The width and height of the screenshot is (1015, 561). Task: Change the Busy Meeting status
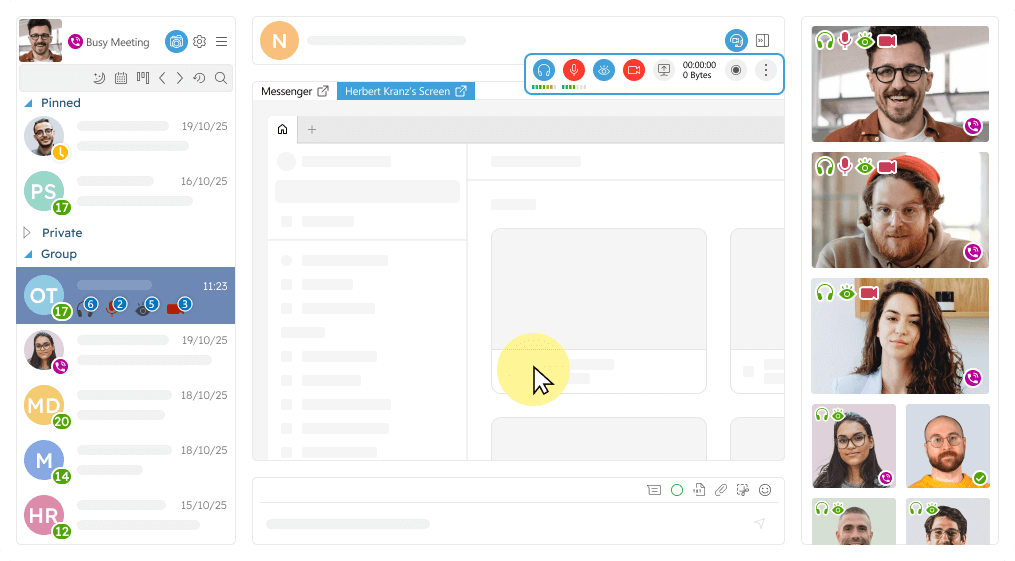coord(109,42)
